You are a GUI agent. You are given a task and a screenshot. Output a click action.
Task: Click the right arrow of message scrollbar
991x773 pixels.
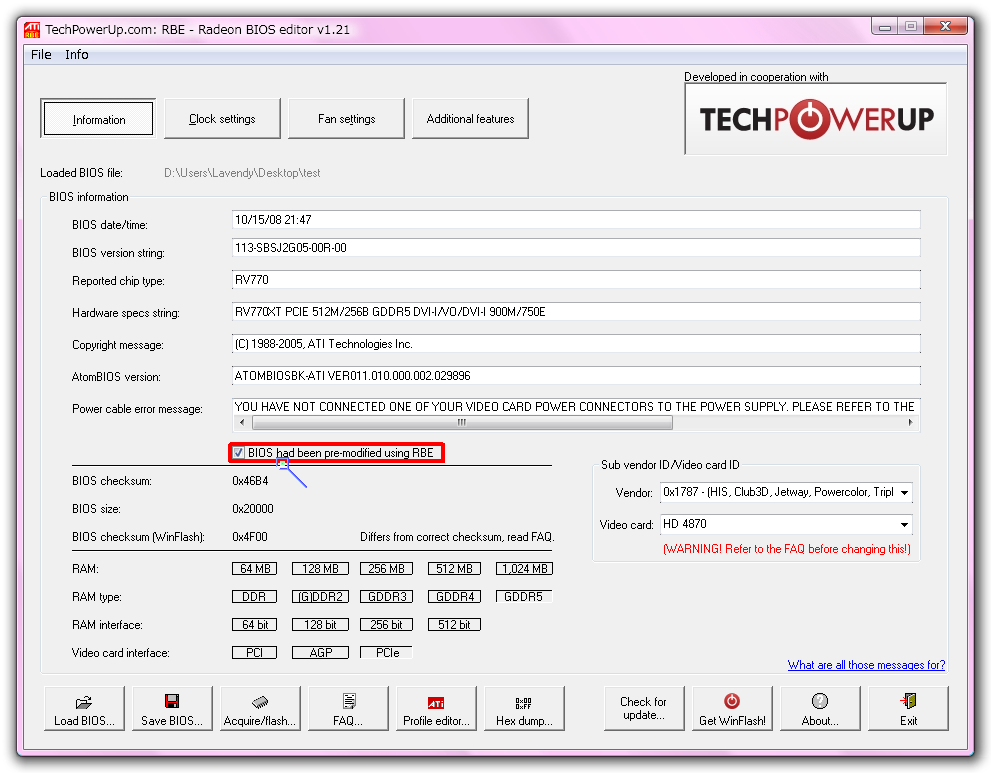tap(910, 422)
